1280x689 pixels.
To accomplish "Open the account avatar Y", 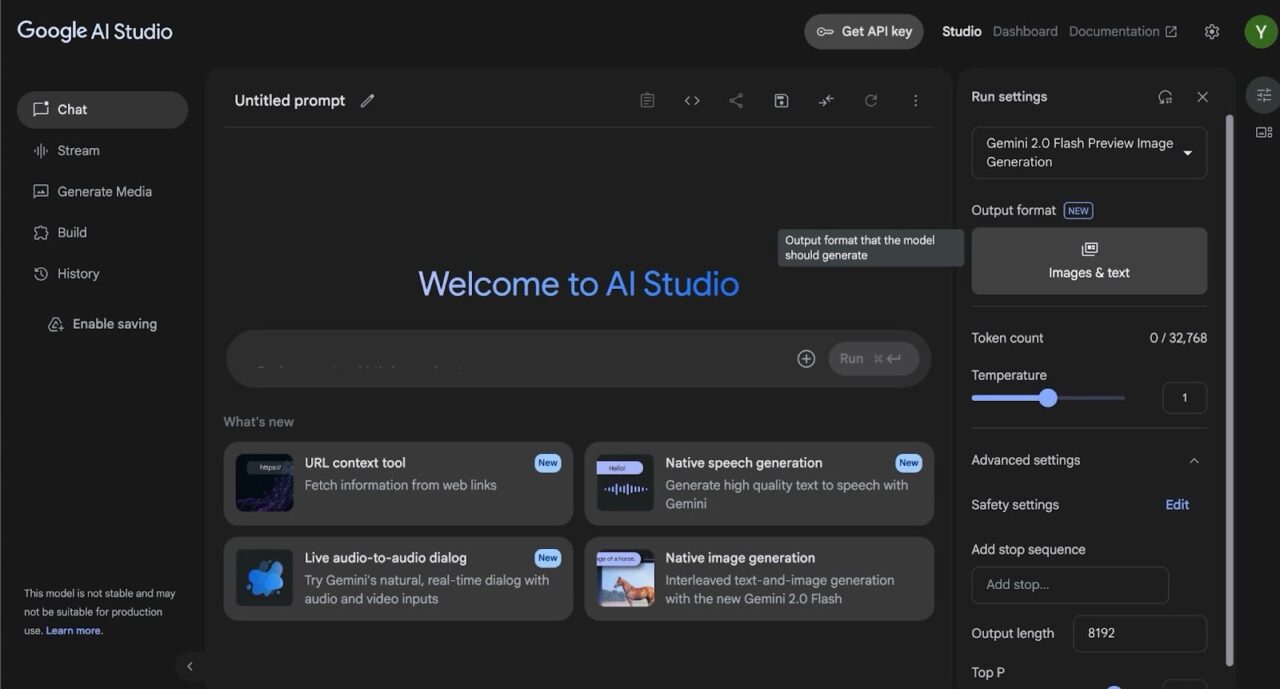I will 1260,31.
